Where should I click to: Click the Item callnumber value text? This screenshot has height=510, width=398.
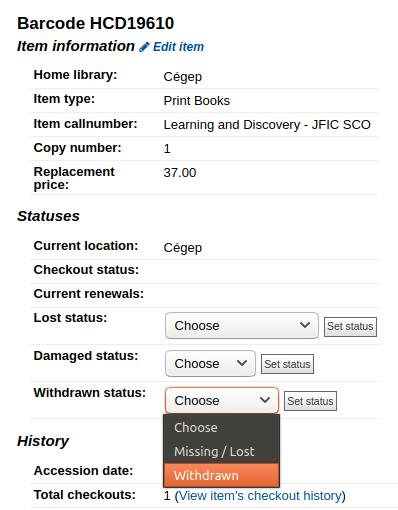point(267,125)
